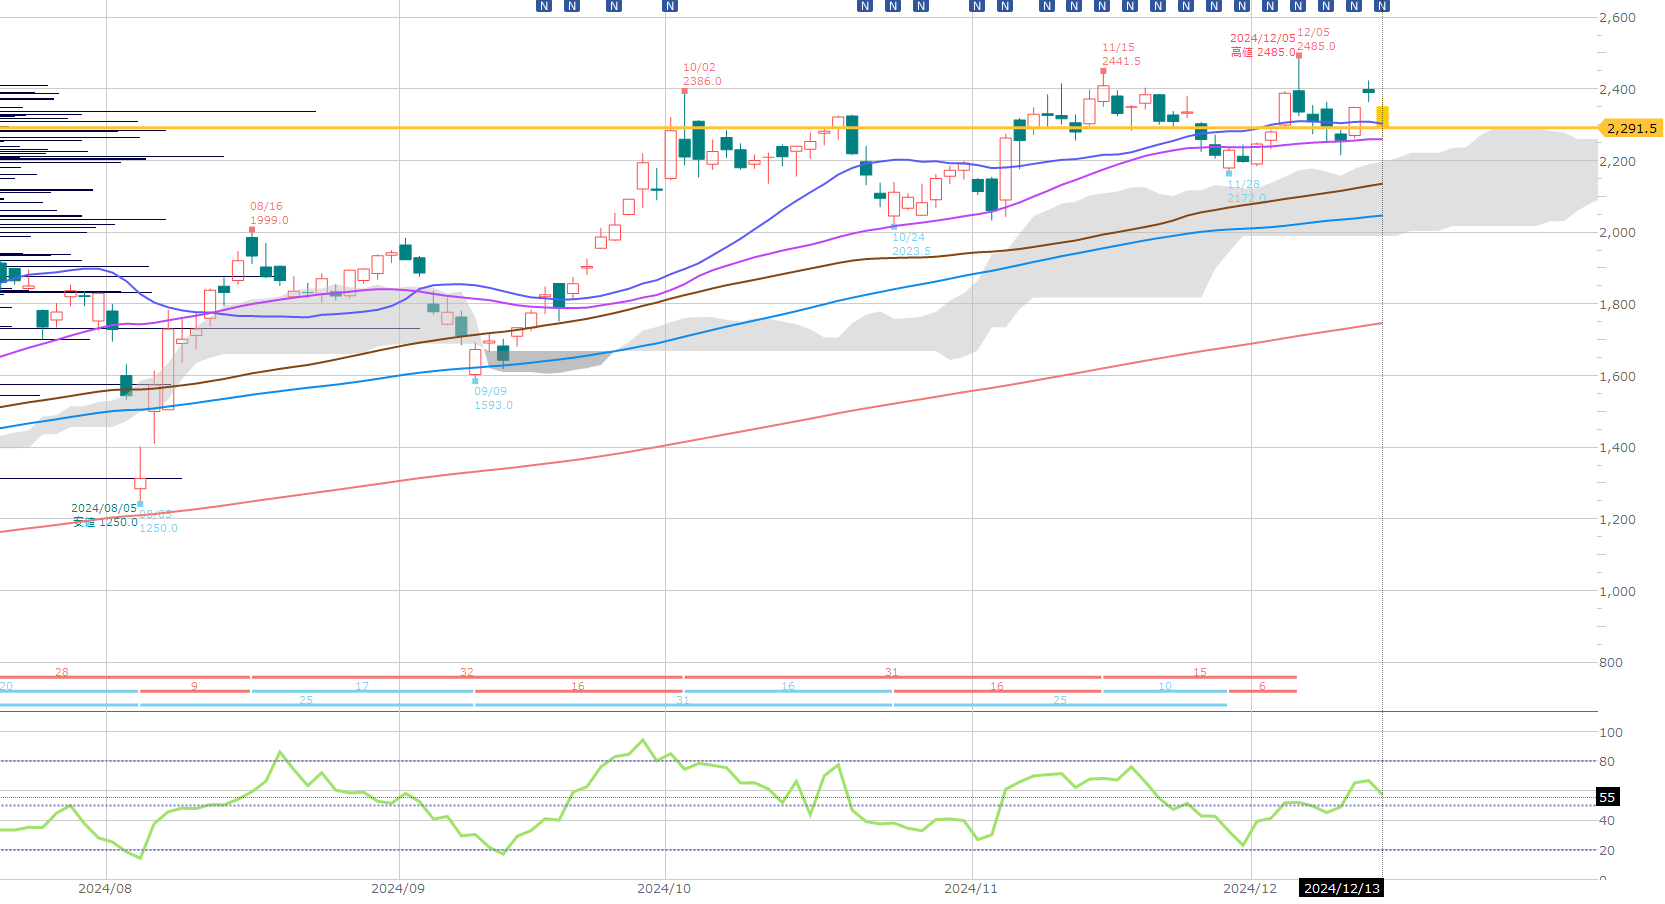Click the 2024/09 label on time axis
This screenshot has width=1665, height=904.
(398, 888)
